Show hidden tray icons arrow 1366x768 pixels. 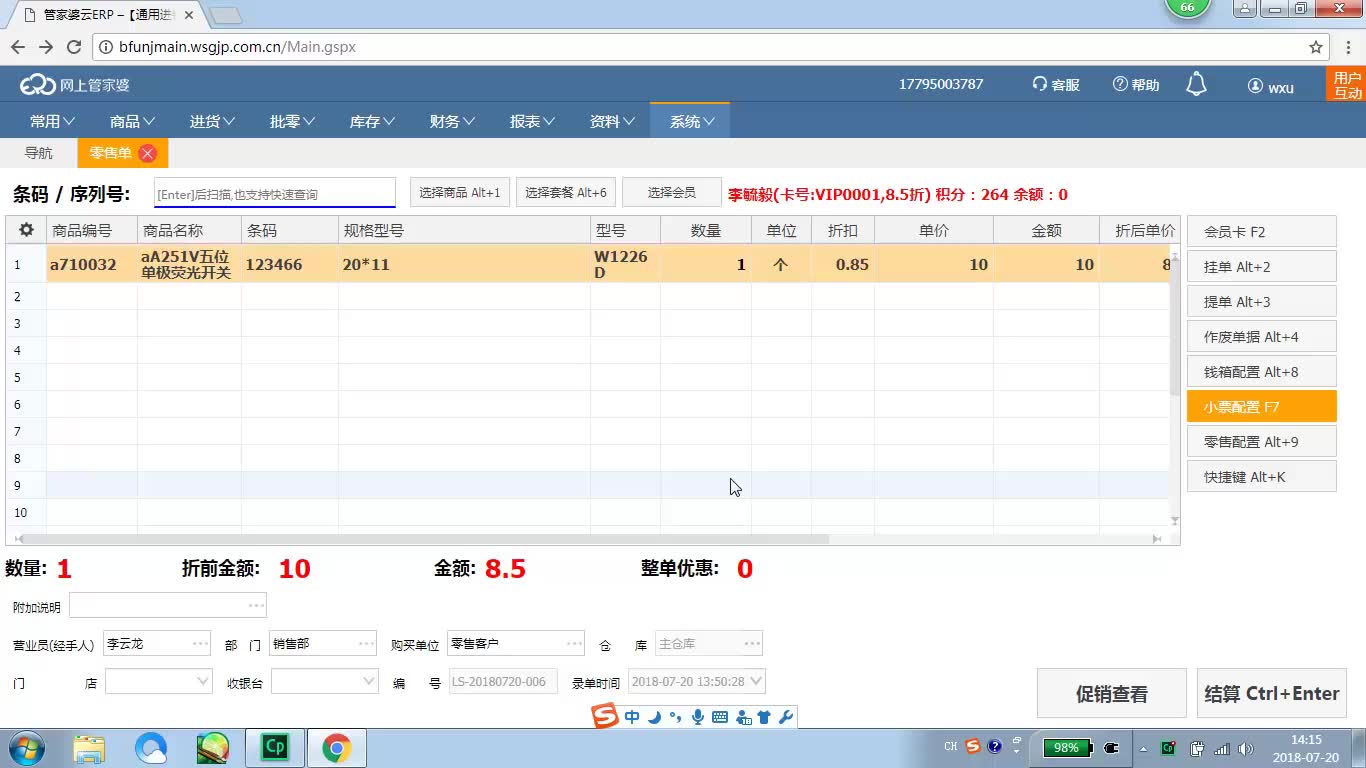[1143, 748]
